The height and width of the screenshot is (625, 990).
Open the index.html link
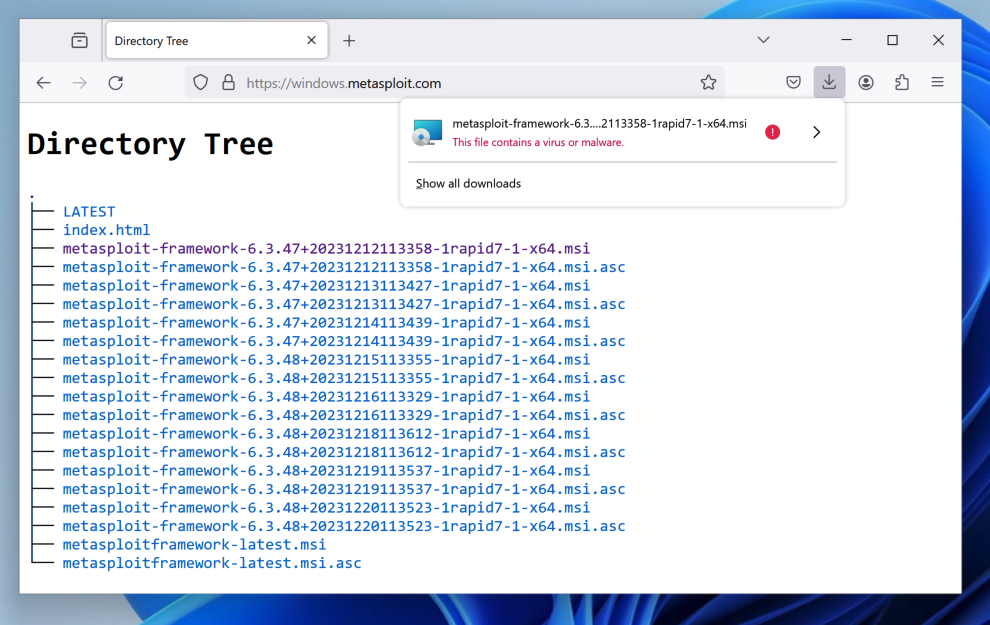[x=106, y=230]
